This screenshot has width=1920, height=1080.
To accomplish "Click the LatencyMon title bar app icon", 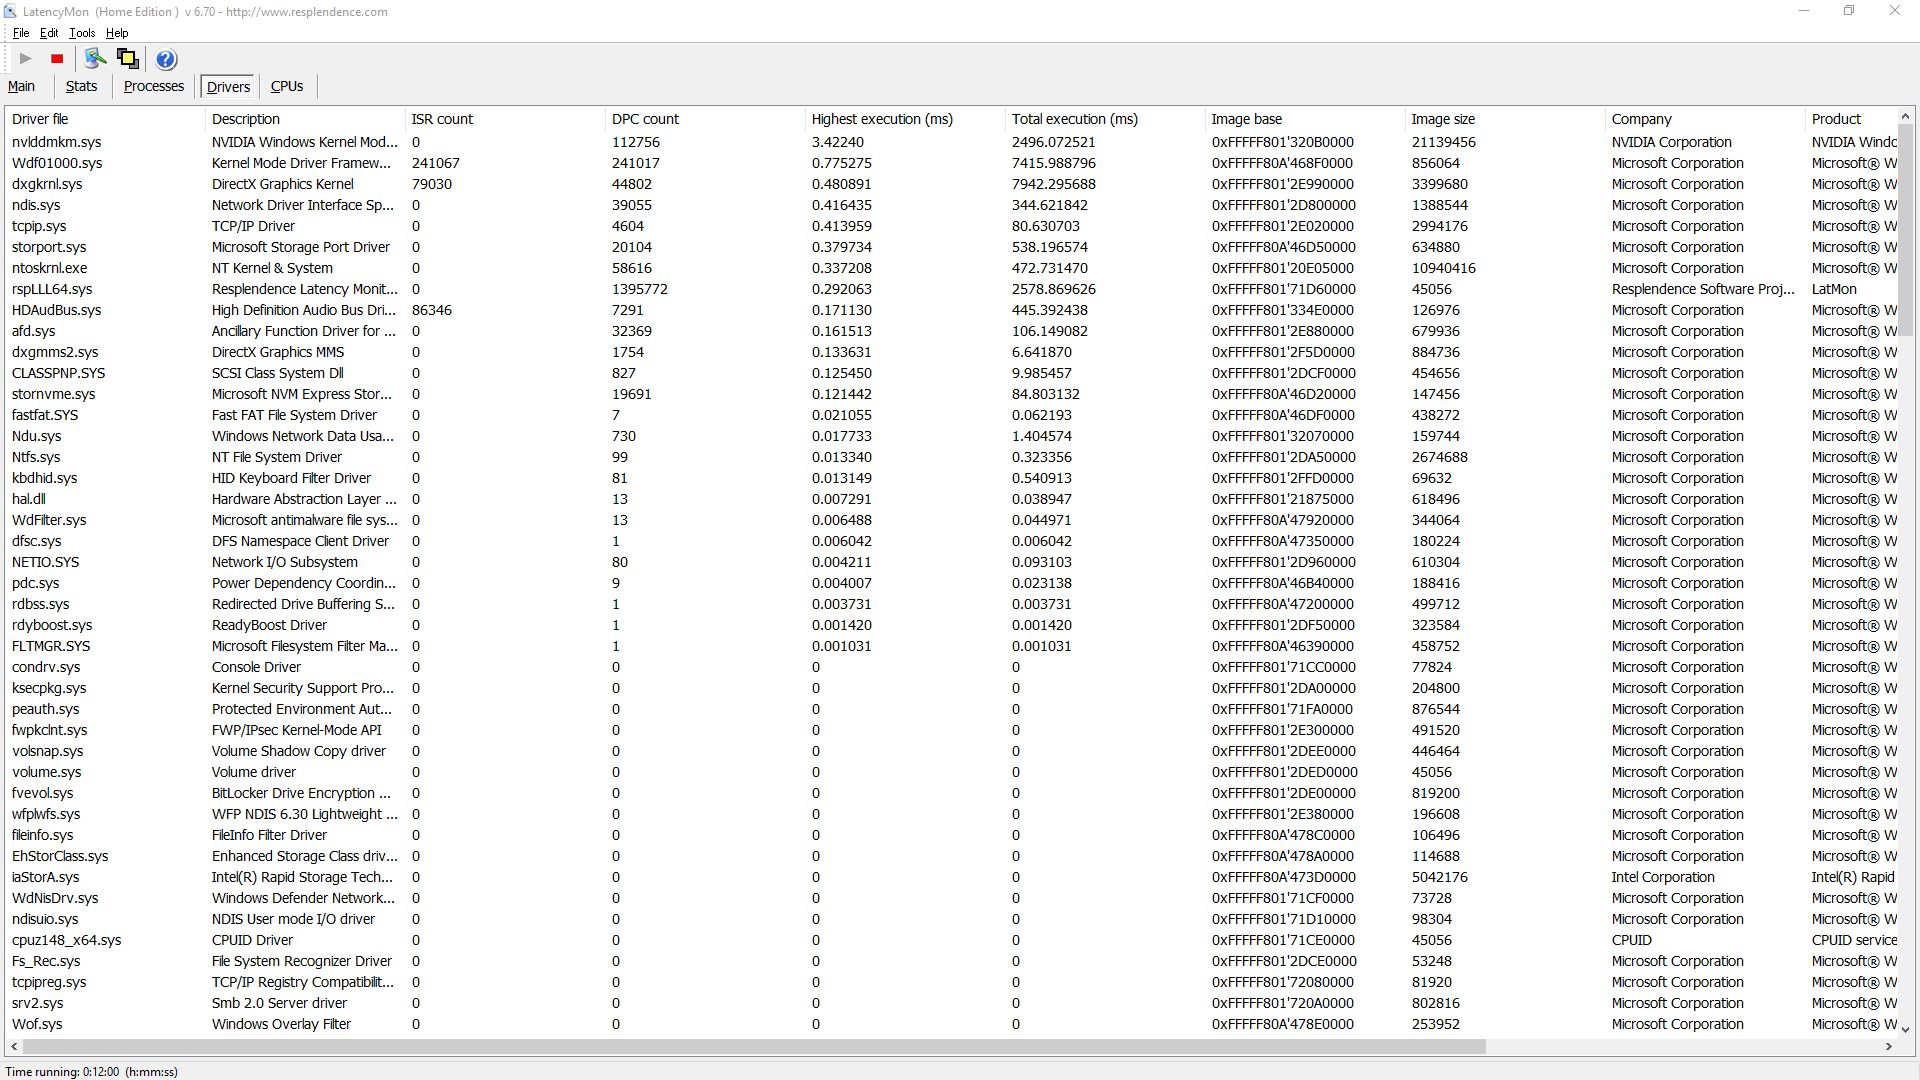I will tap(10, 11).
